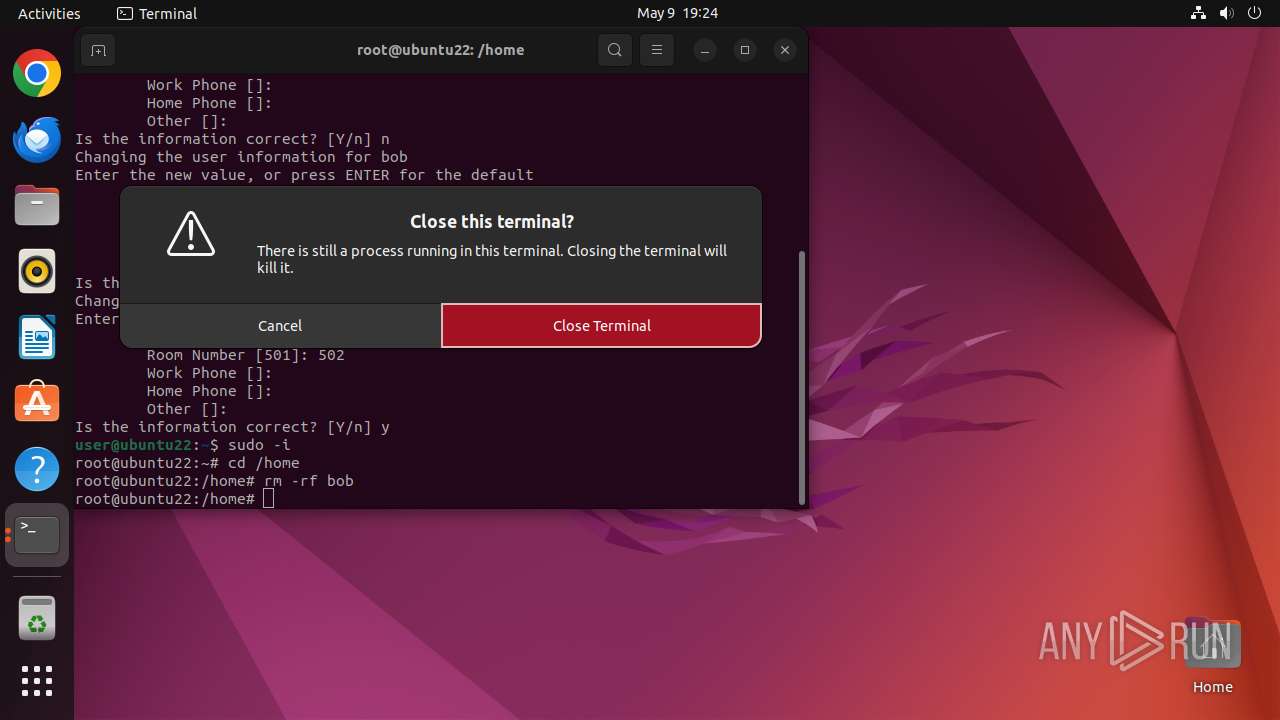Show Applications grid button

pyautogui.click(x=37, y=681)
